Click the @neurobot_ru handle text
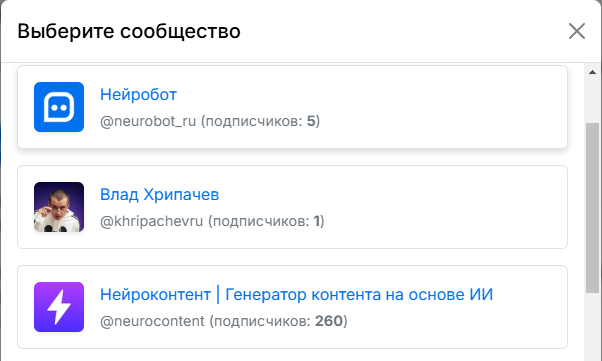602x361 pixels. [148, 121]
